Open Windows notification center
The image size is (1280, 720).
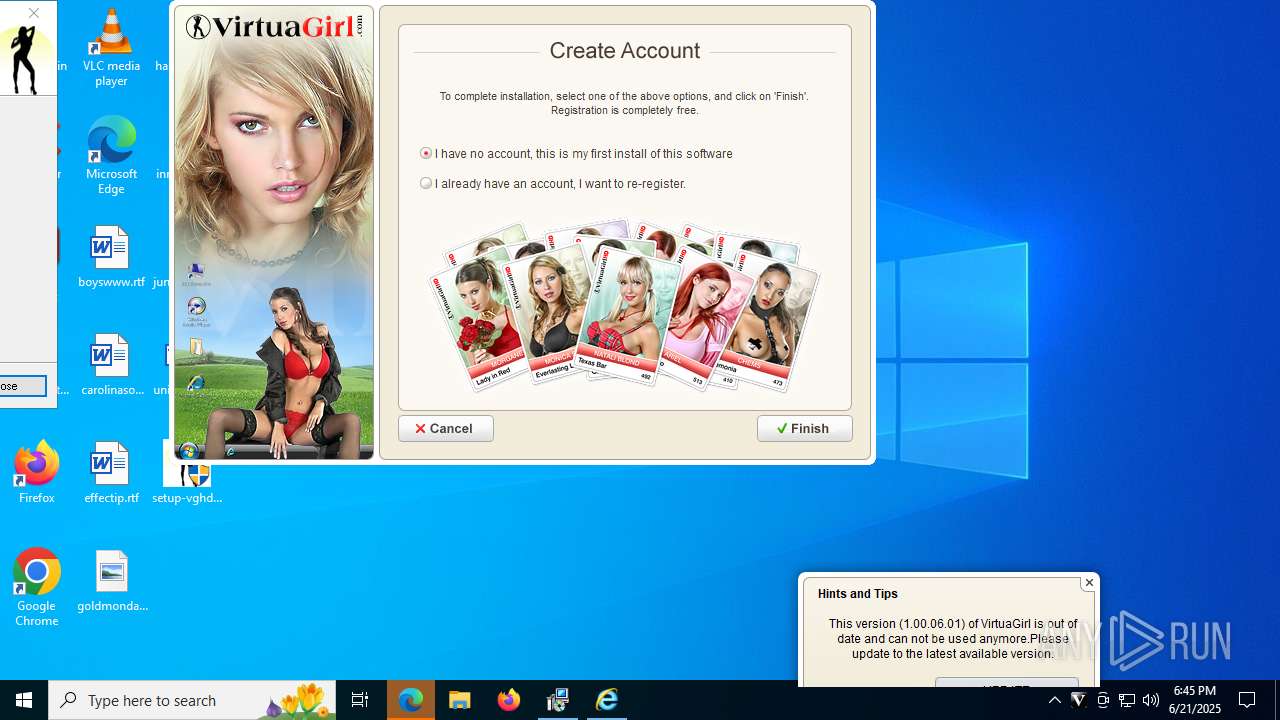pos(1248,700)
